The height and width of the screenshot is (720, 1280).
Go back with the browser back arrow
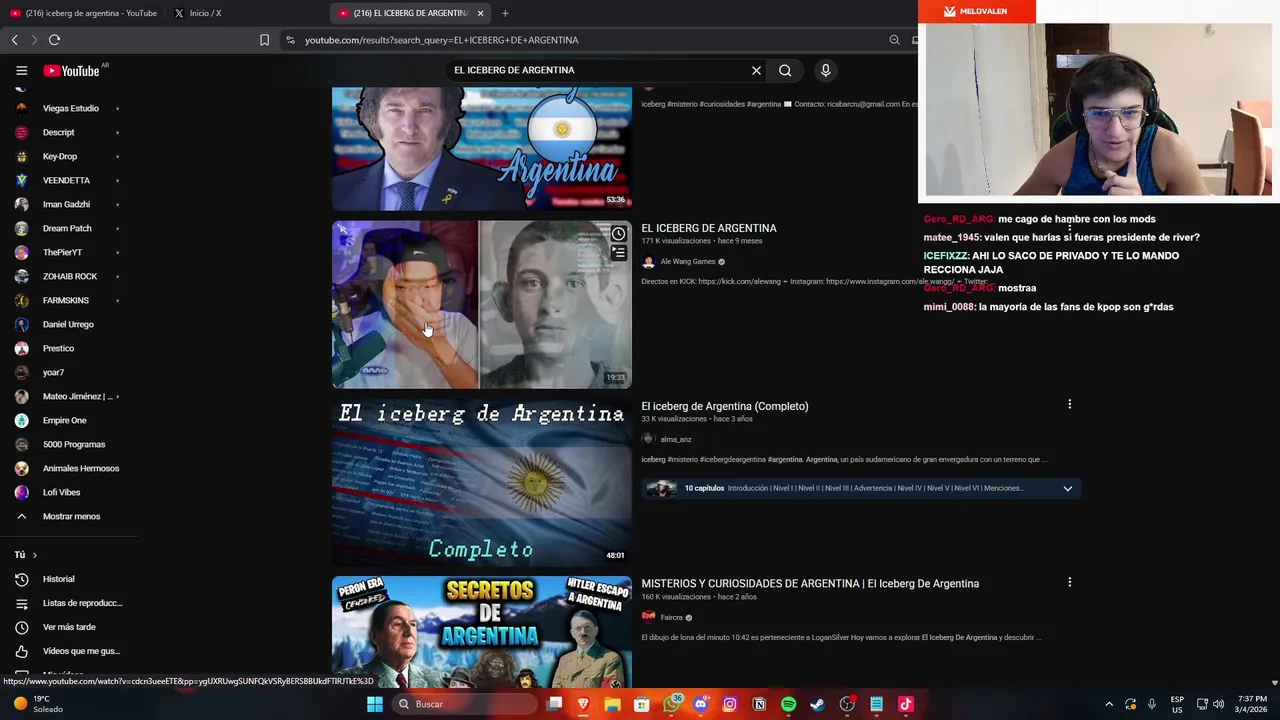[x=14, y=40]
